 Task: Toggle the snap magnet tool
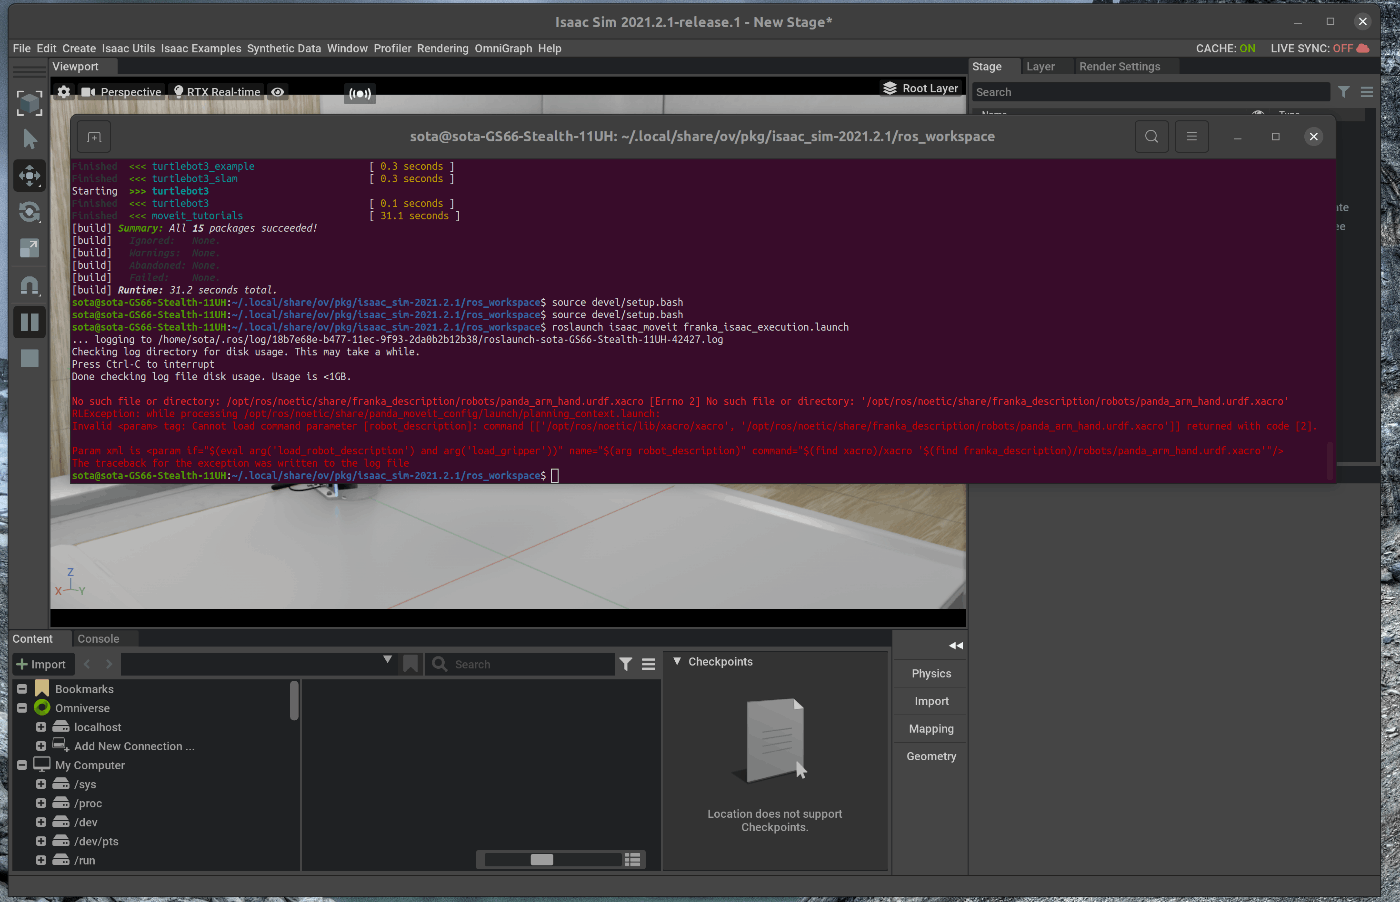coord(30,286)
